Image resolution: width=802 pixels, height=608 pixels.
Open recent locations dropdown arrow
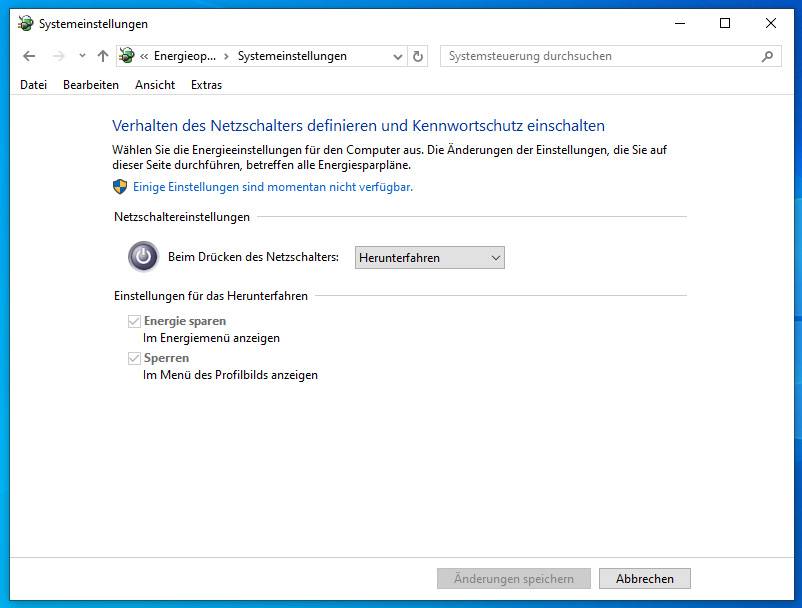82,56
